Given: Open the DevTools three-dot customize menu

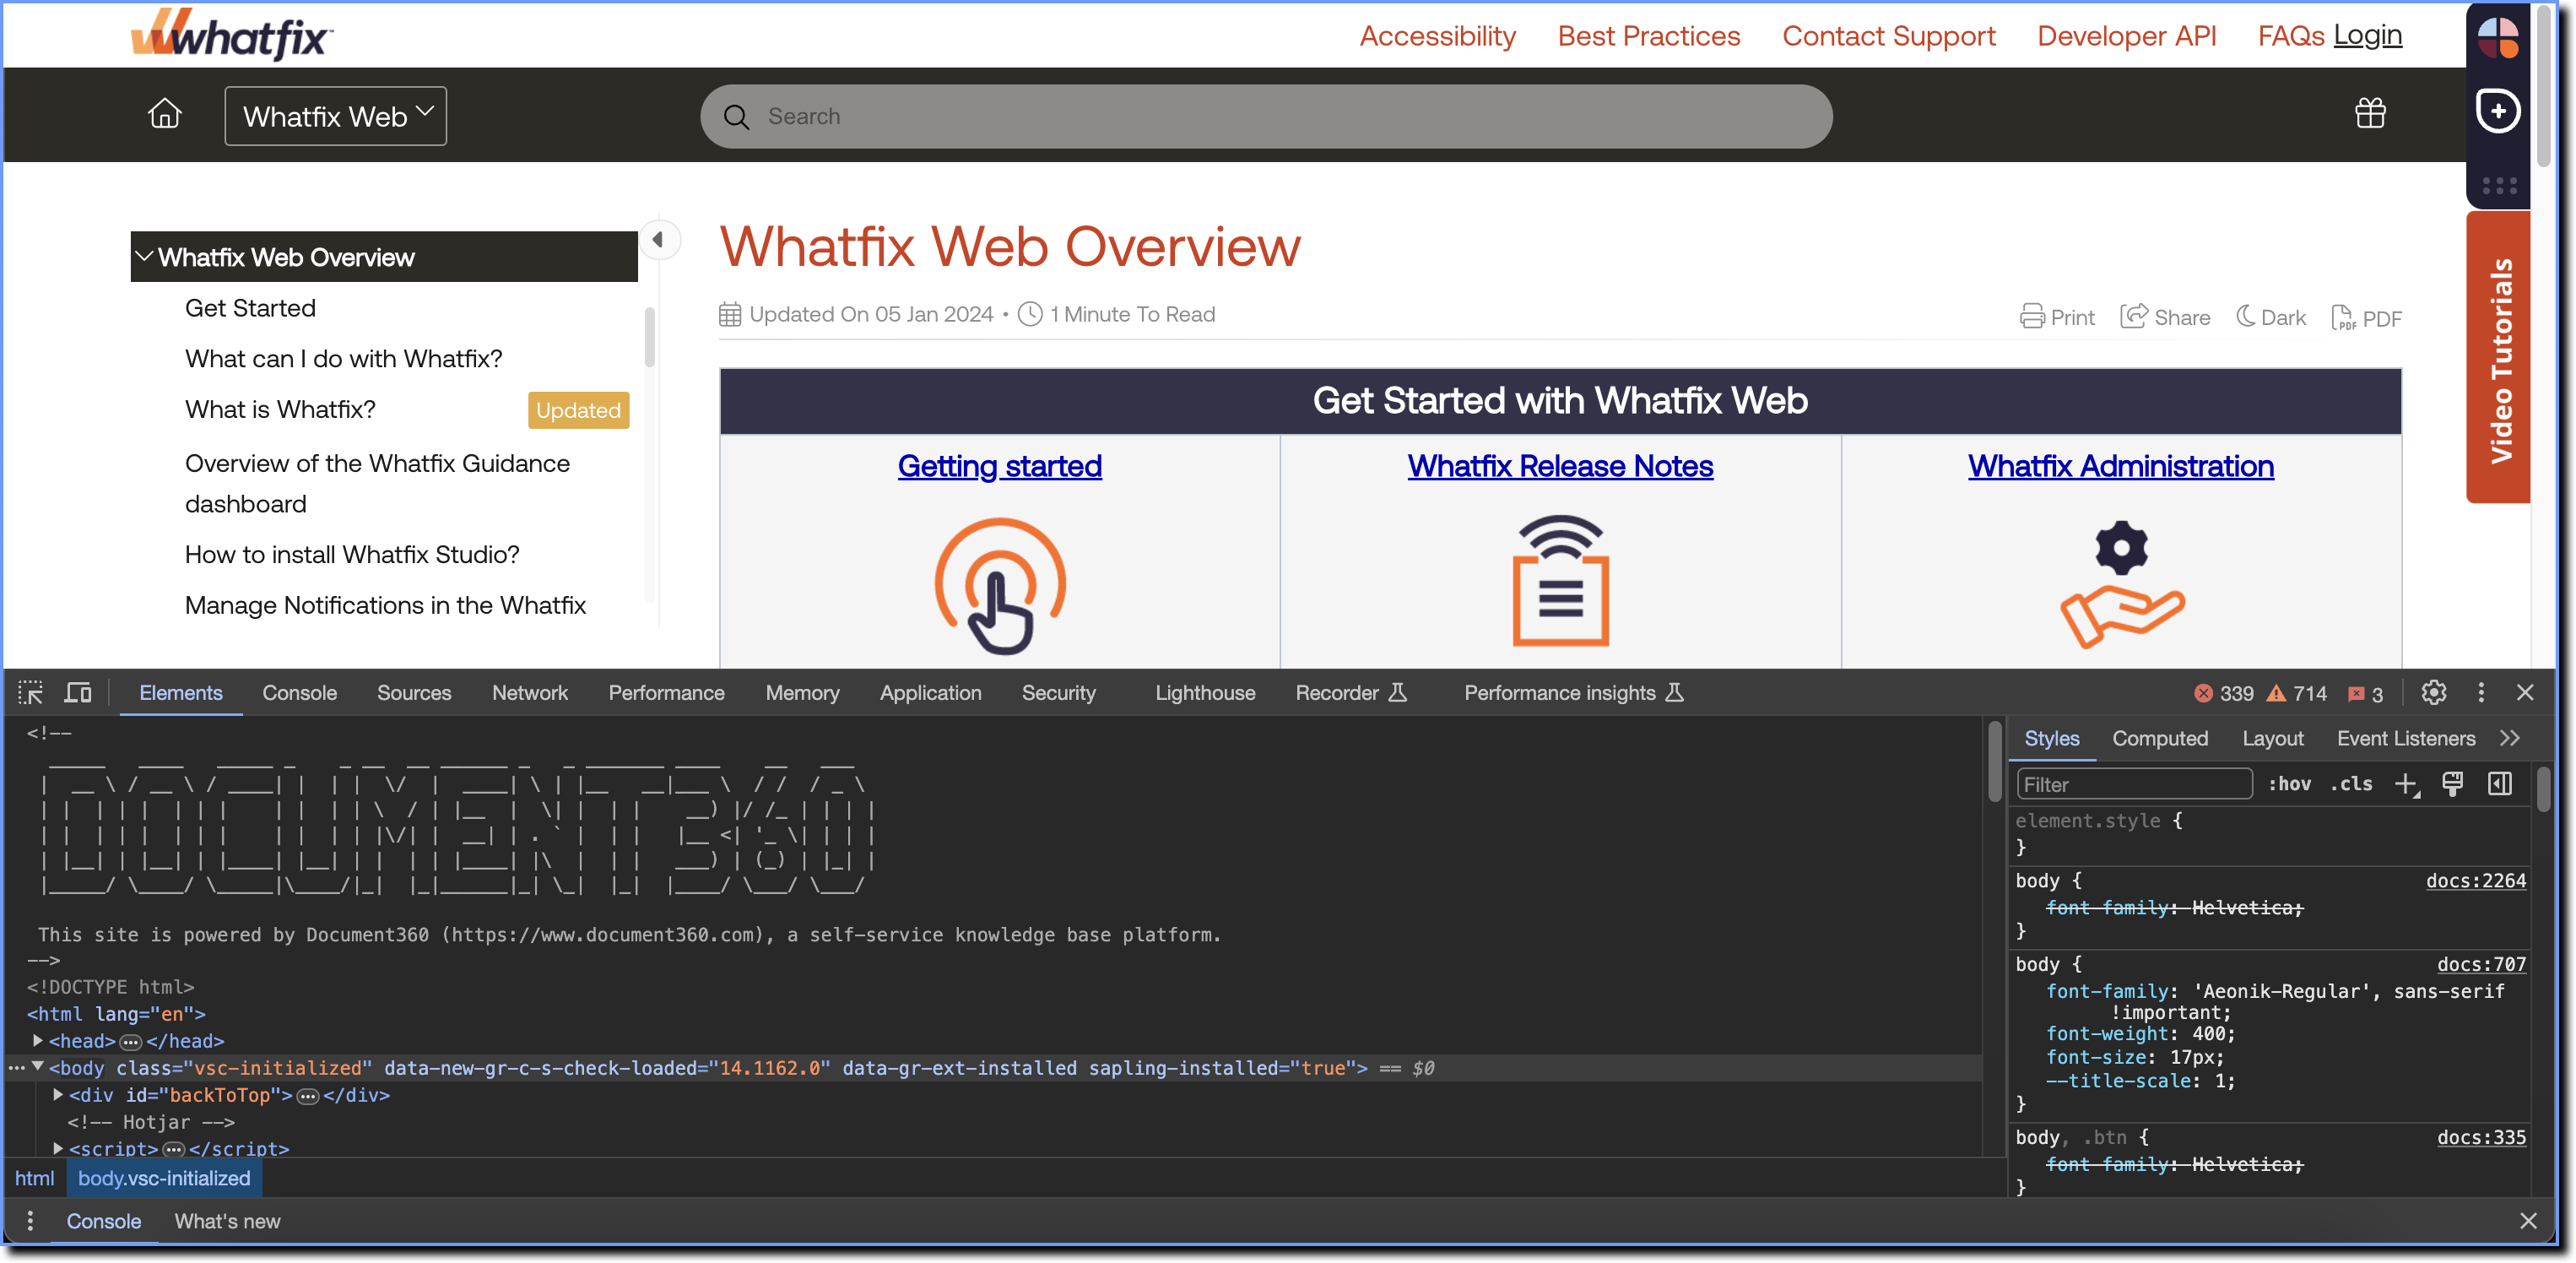Looking at the screenshot, I should point(2480,692).
